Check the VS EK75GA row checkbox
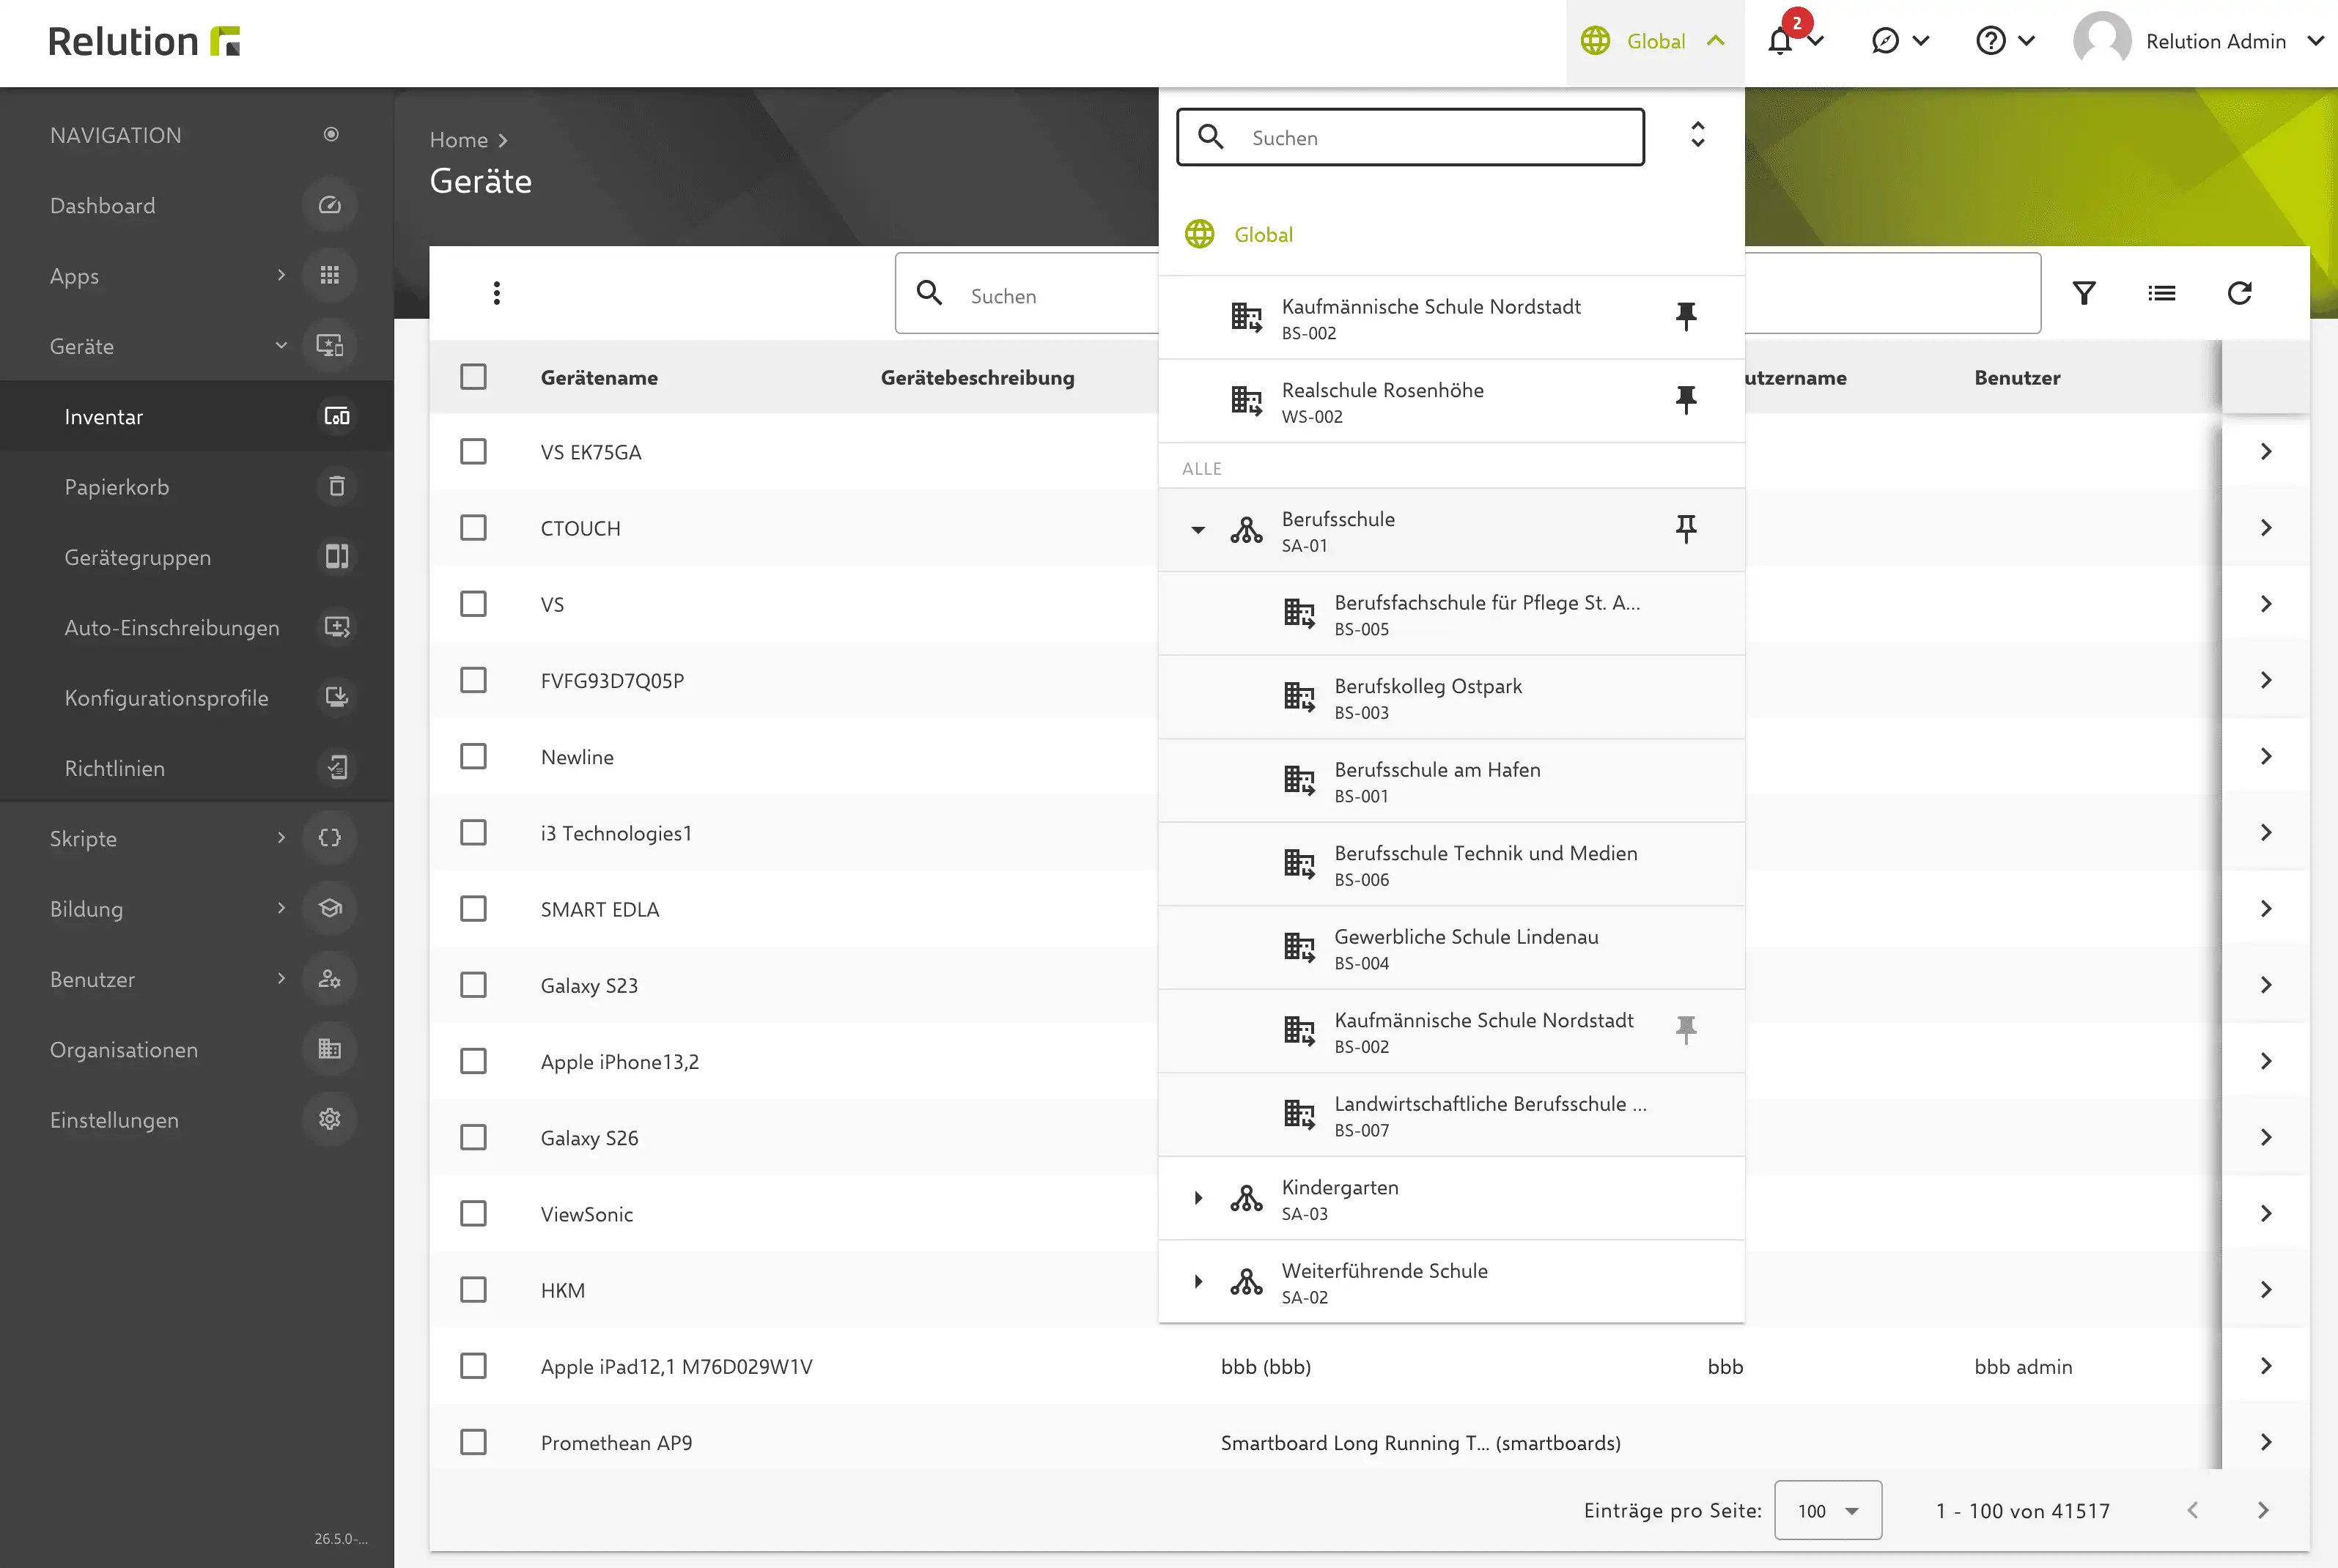 pyautogui.click(x=473, y=452)
